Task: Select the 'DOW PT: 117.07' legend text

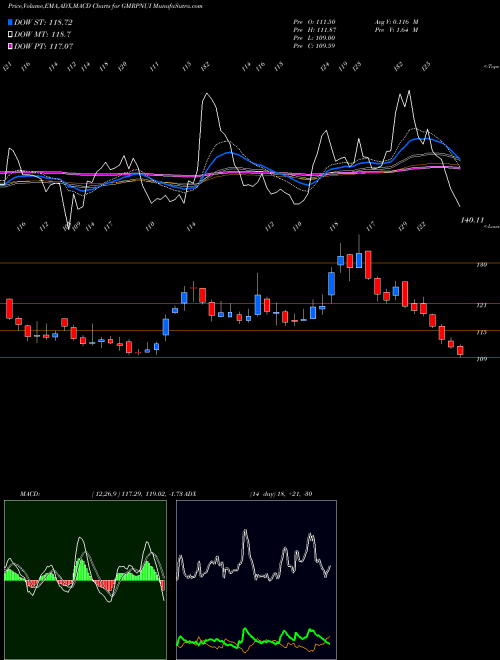Action: click(44, 46)
